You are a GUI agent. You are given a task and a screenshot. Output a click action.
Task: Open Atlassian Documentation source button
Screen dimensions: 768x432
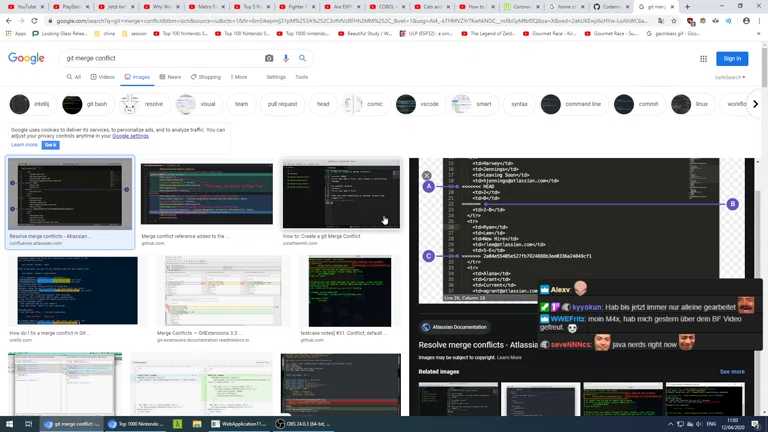point(455,327)
